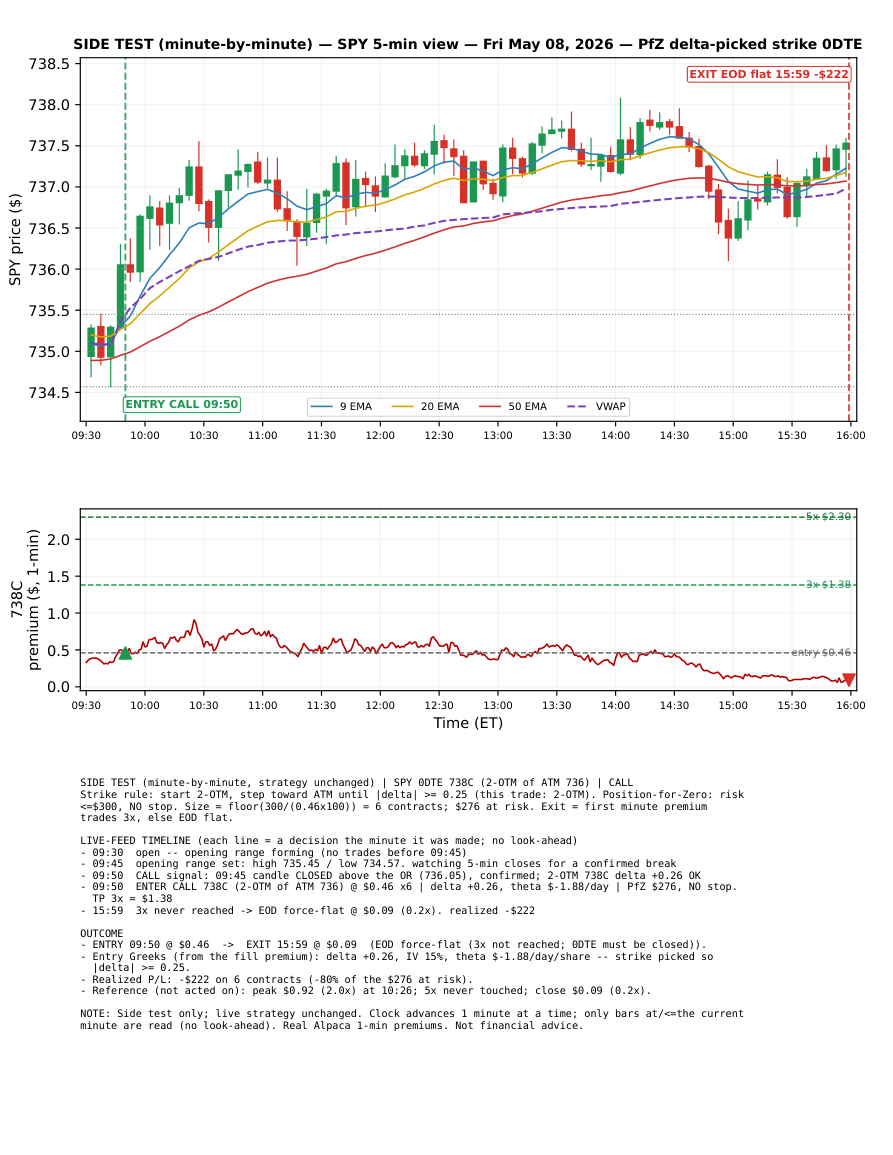Click the 'Time (ET)' axis label
The height and width of the screenshot is (1155, 893).
(x=468, y=723)
